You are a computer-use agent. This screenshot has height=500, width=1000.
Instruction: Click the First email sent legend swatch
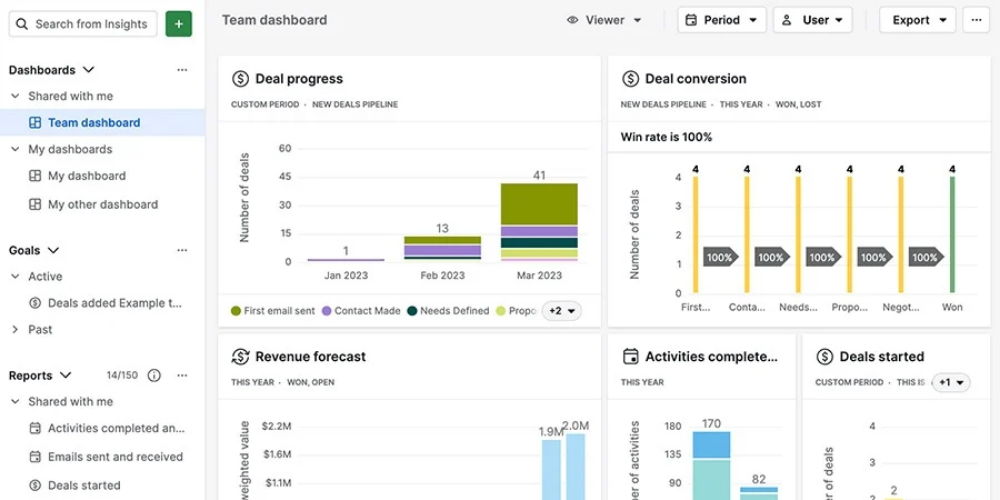tap(236, 311)
